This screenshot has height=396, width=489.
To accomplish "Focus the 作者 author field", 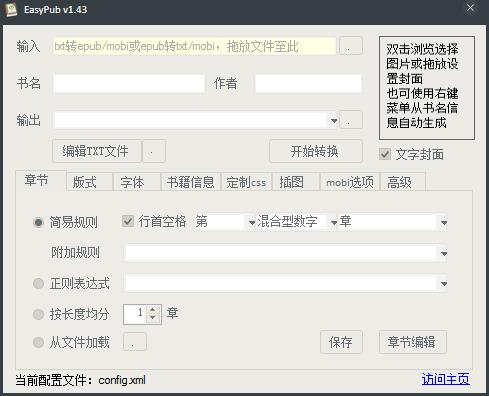I will tap(308, 83).
